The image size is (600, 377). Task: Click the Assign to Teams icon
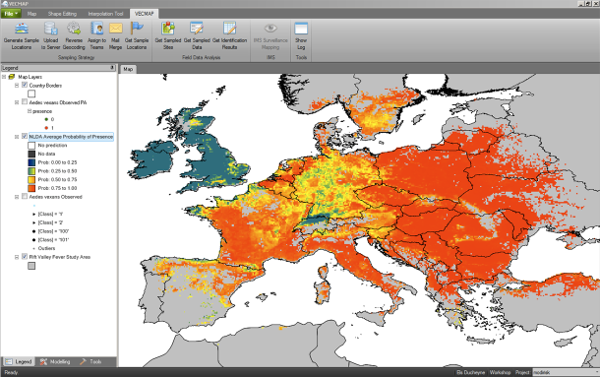point(97,36)
